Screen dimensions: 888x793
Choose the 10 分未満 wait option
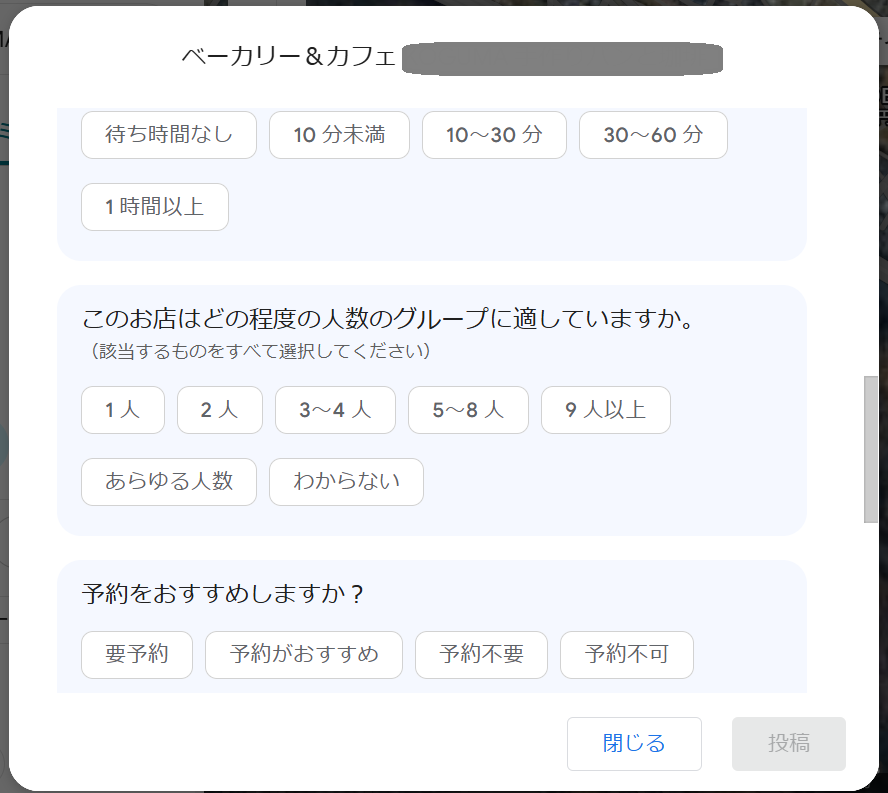click(x=339, y=135)
